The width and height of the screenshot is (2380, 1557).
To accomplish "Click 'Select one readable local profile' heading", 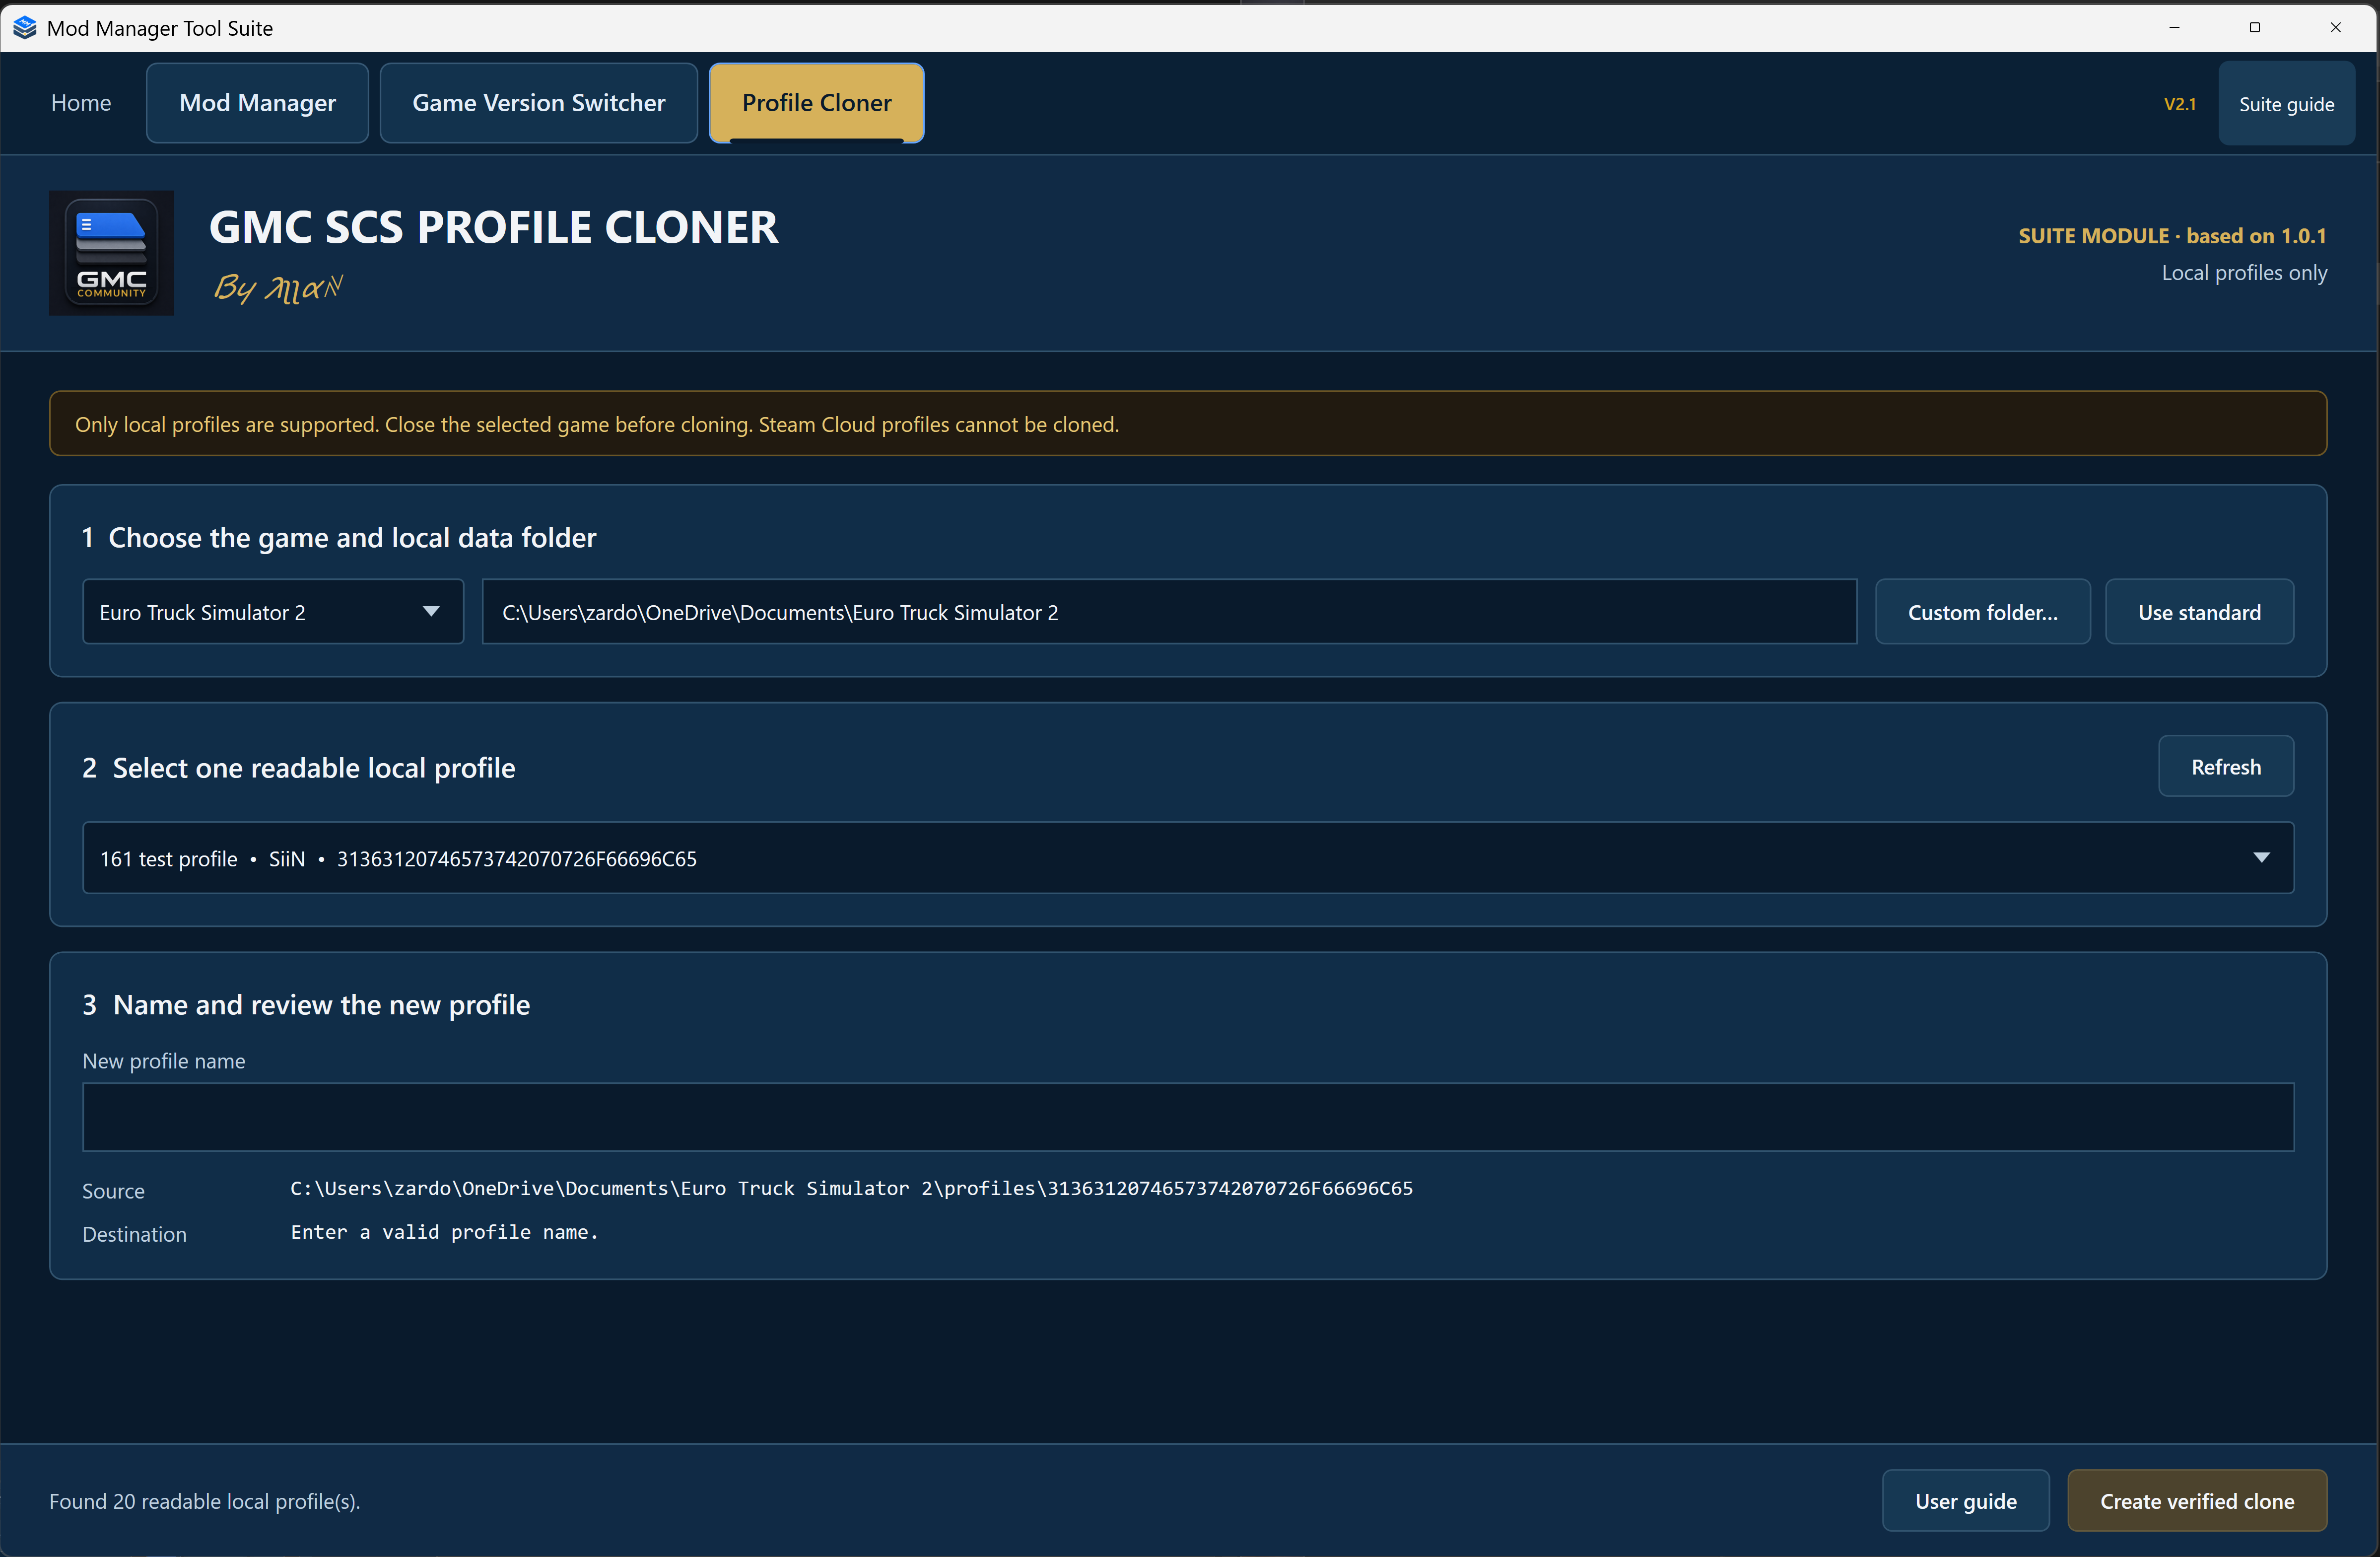I will click(314, 768).
